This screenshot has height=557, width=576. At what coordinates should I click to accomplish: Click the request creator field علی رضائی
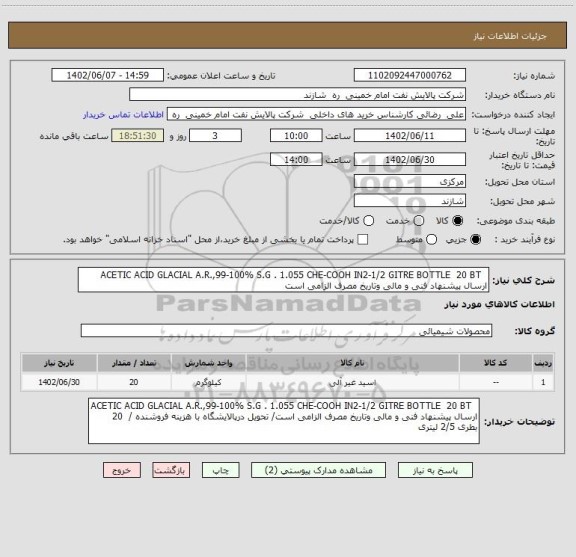[x=316, y=115]
